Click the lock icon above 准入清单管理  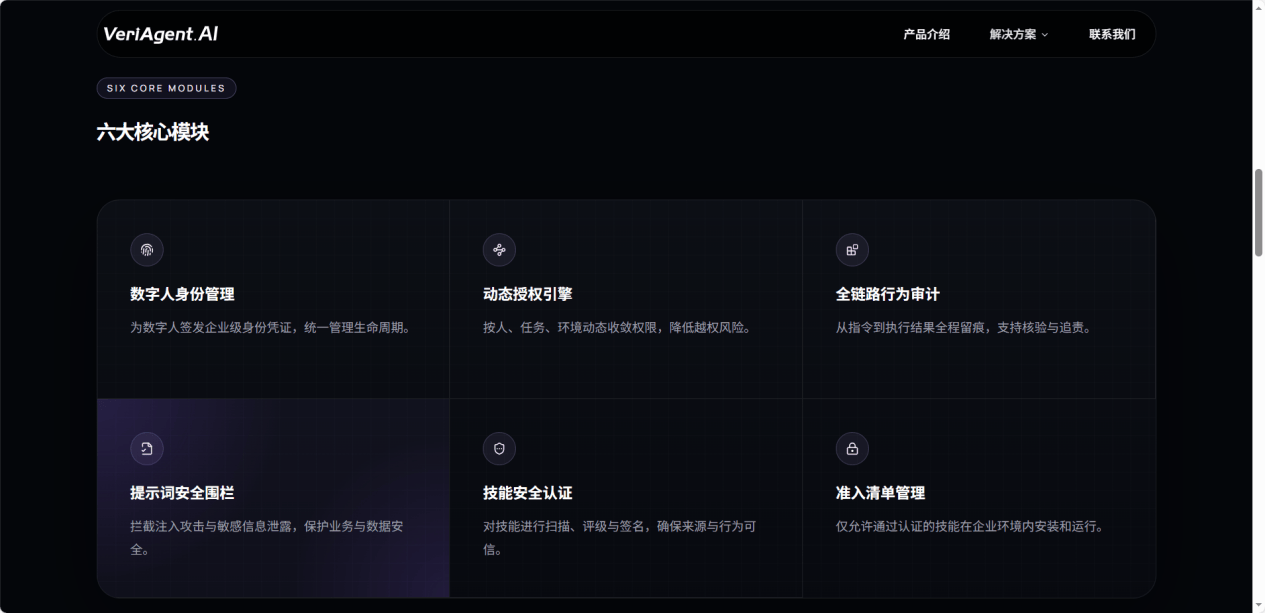(852, 448)
